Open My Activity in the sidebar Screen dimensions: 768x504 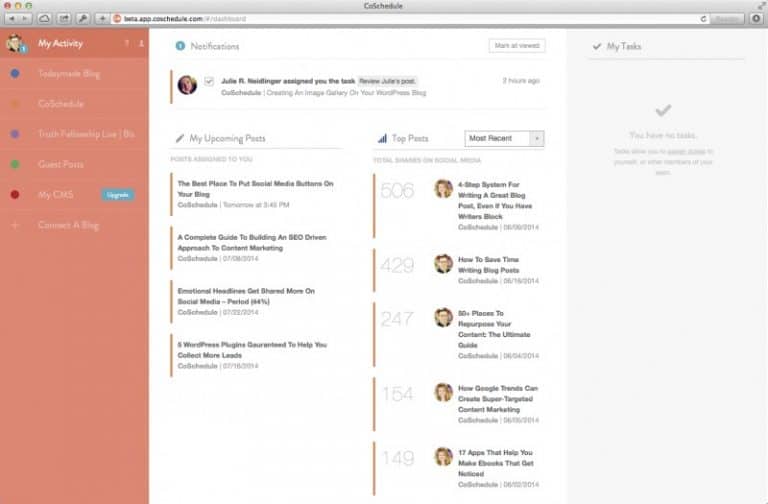pos(60,44)
